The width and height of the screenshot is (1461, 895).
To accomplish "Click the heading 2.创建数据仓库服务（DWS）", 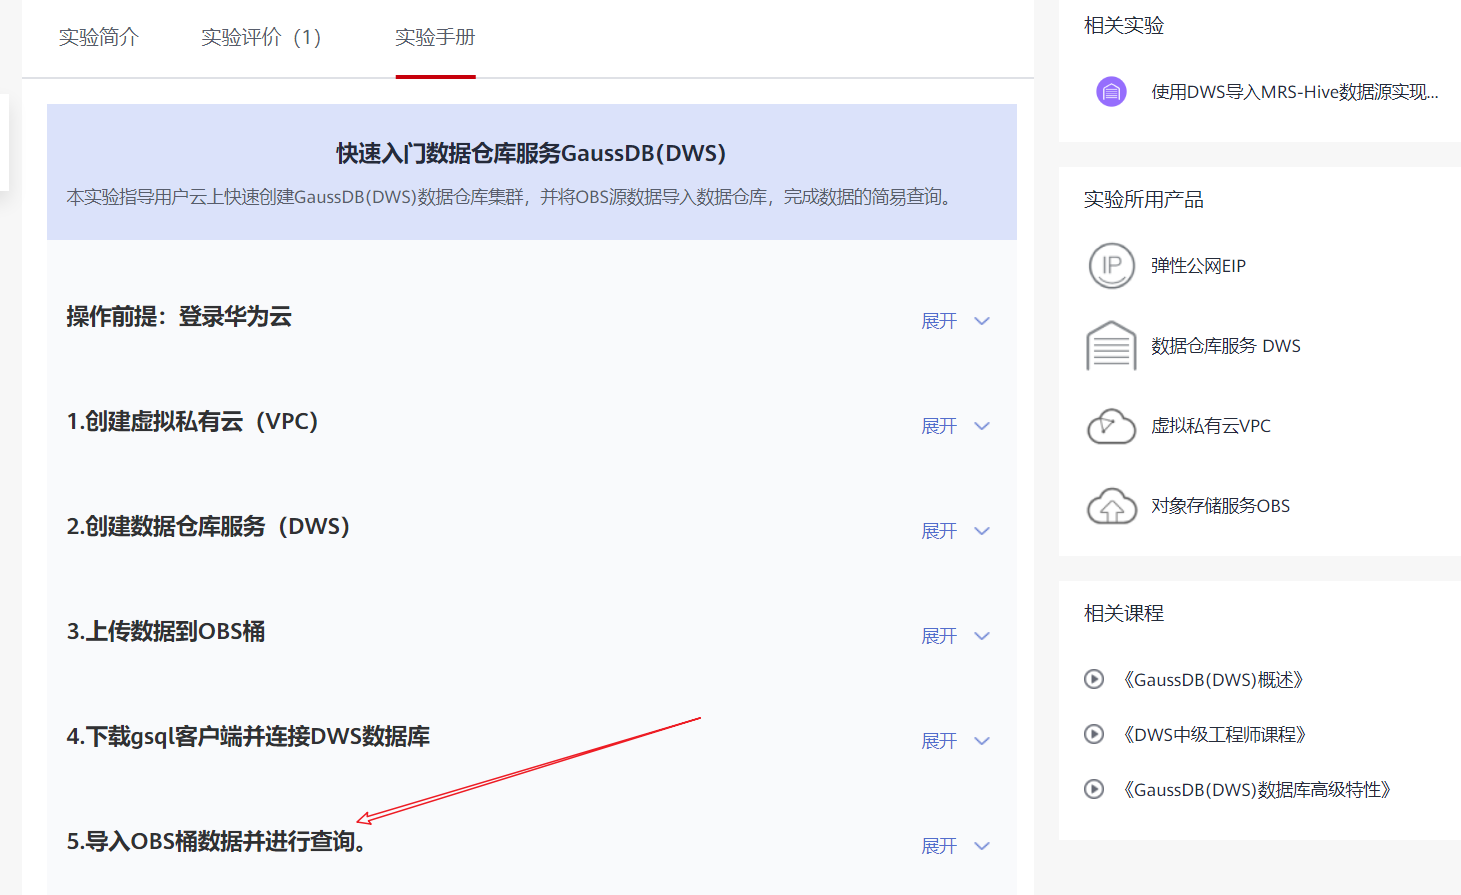I will pyautogui.click(x=209, y=527).
